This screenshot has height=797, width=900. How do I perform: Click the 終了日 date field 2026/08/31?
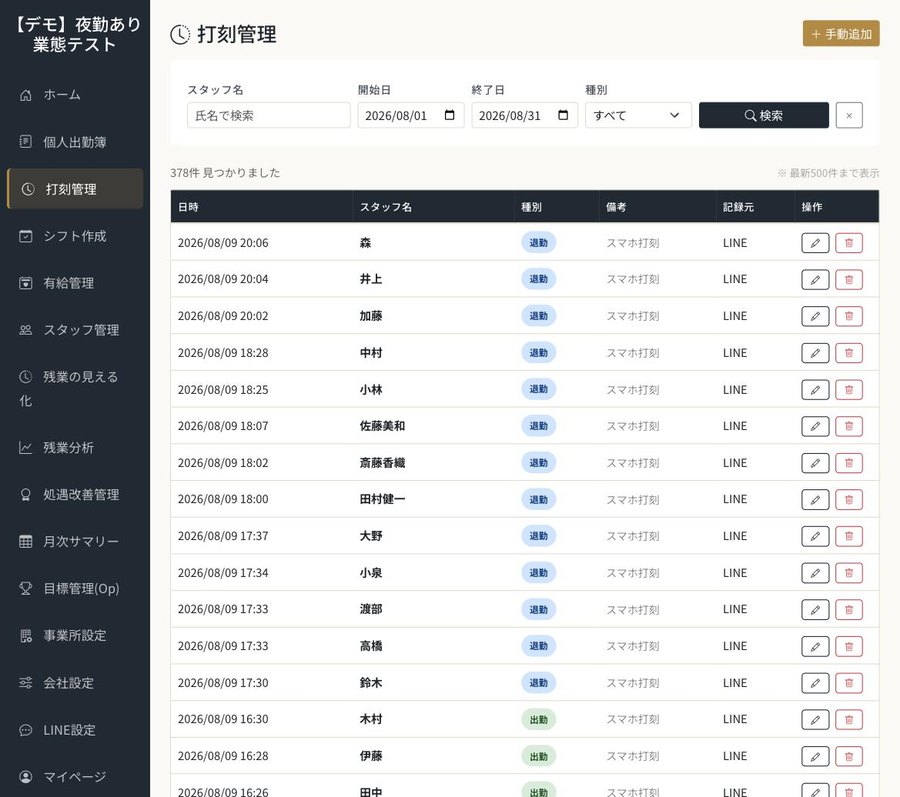524,115
